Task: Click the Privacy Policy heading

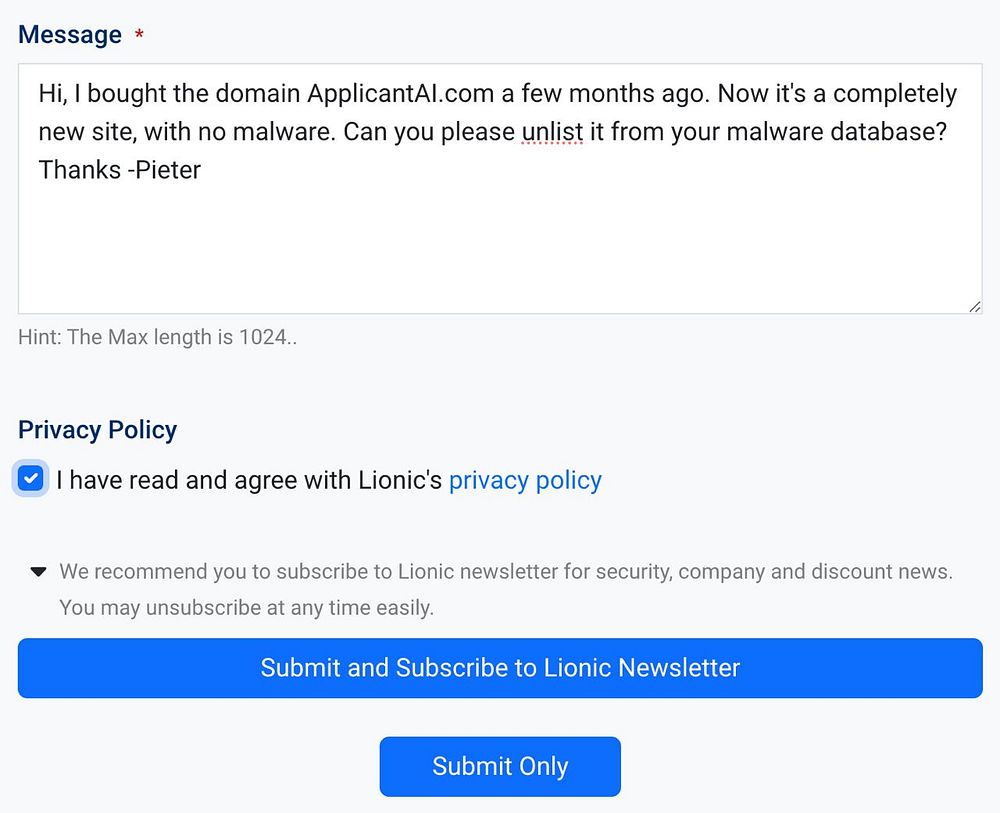Action: [97, 429]
